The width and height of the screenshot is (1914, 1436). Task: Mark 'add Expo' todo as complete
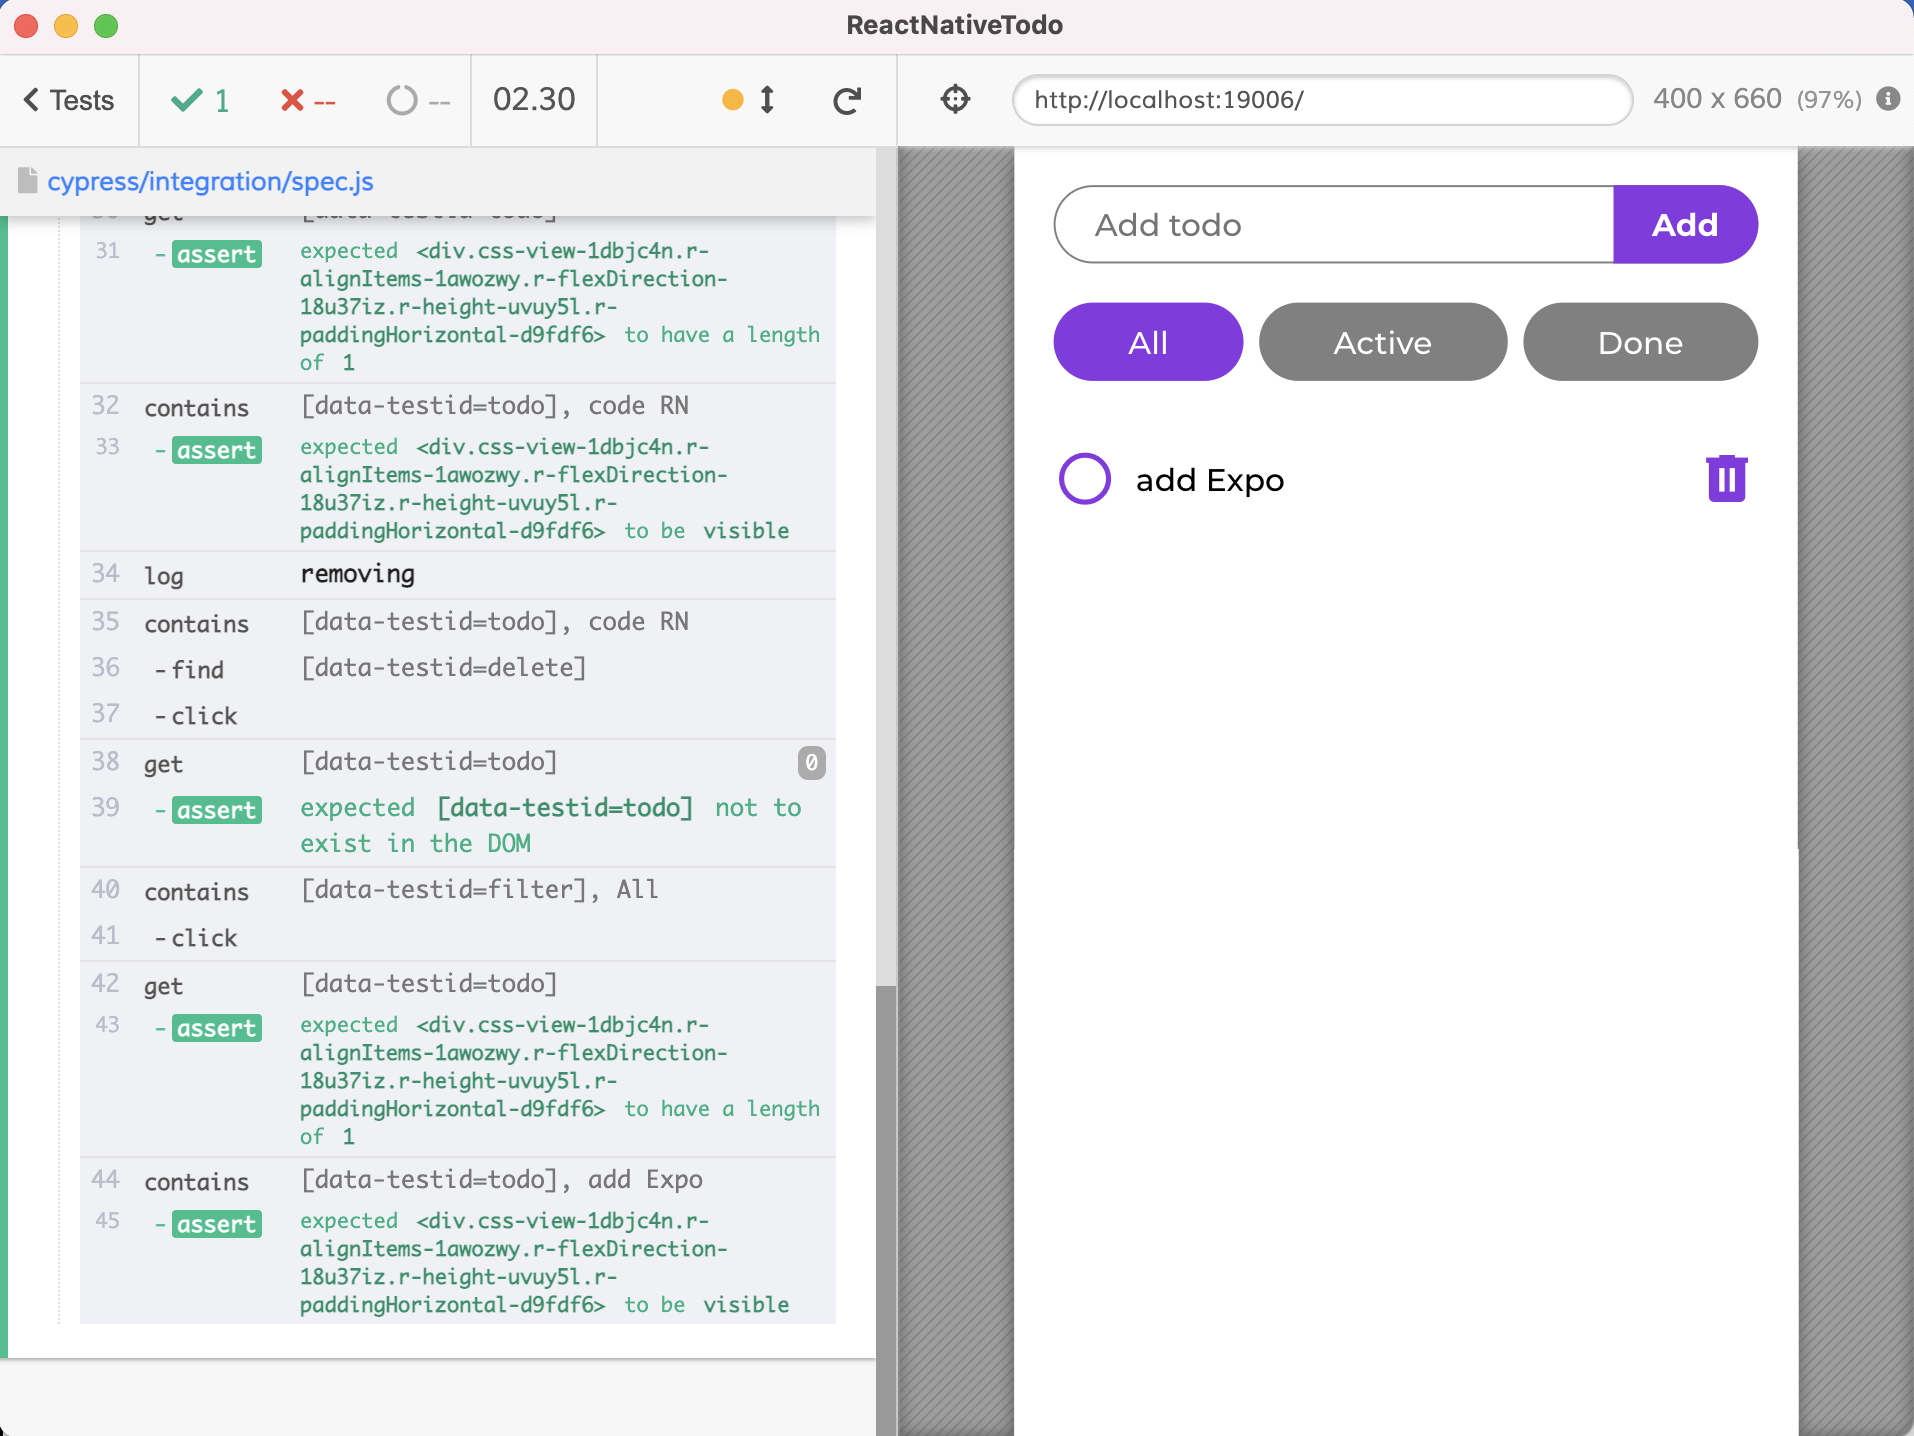[1085, 479]
